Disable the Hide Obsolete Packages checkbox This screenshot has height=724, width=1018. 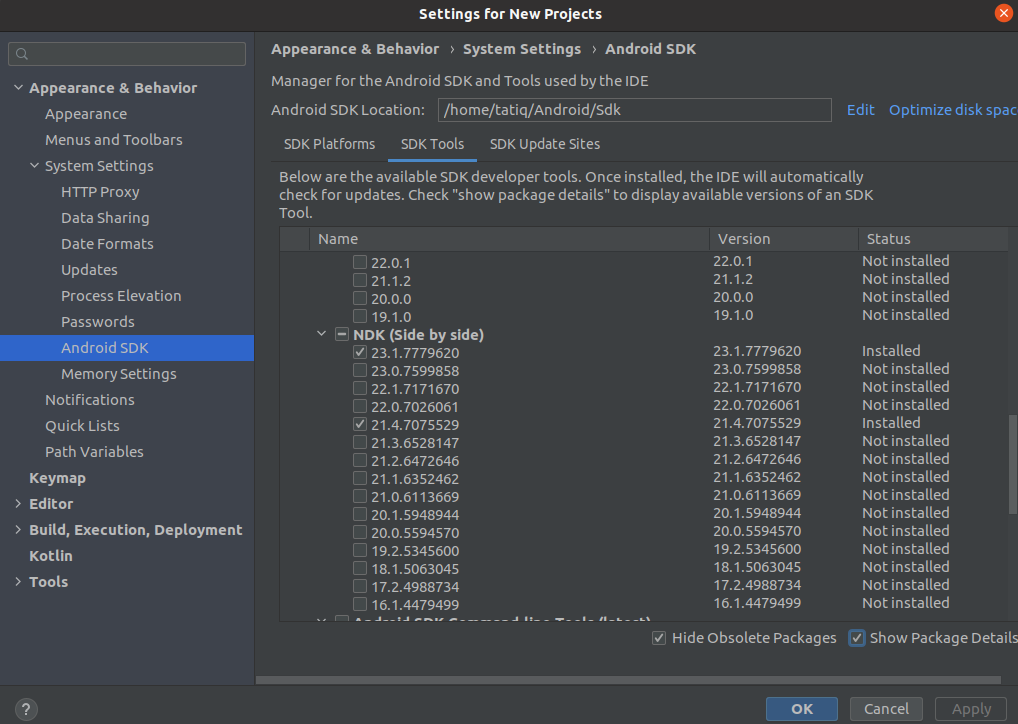click(659, 637)
